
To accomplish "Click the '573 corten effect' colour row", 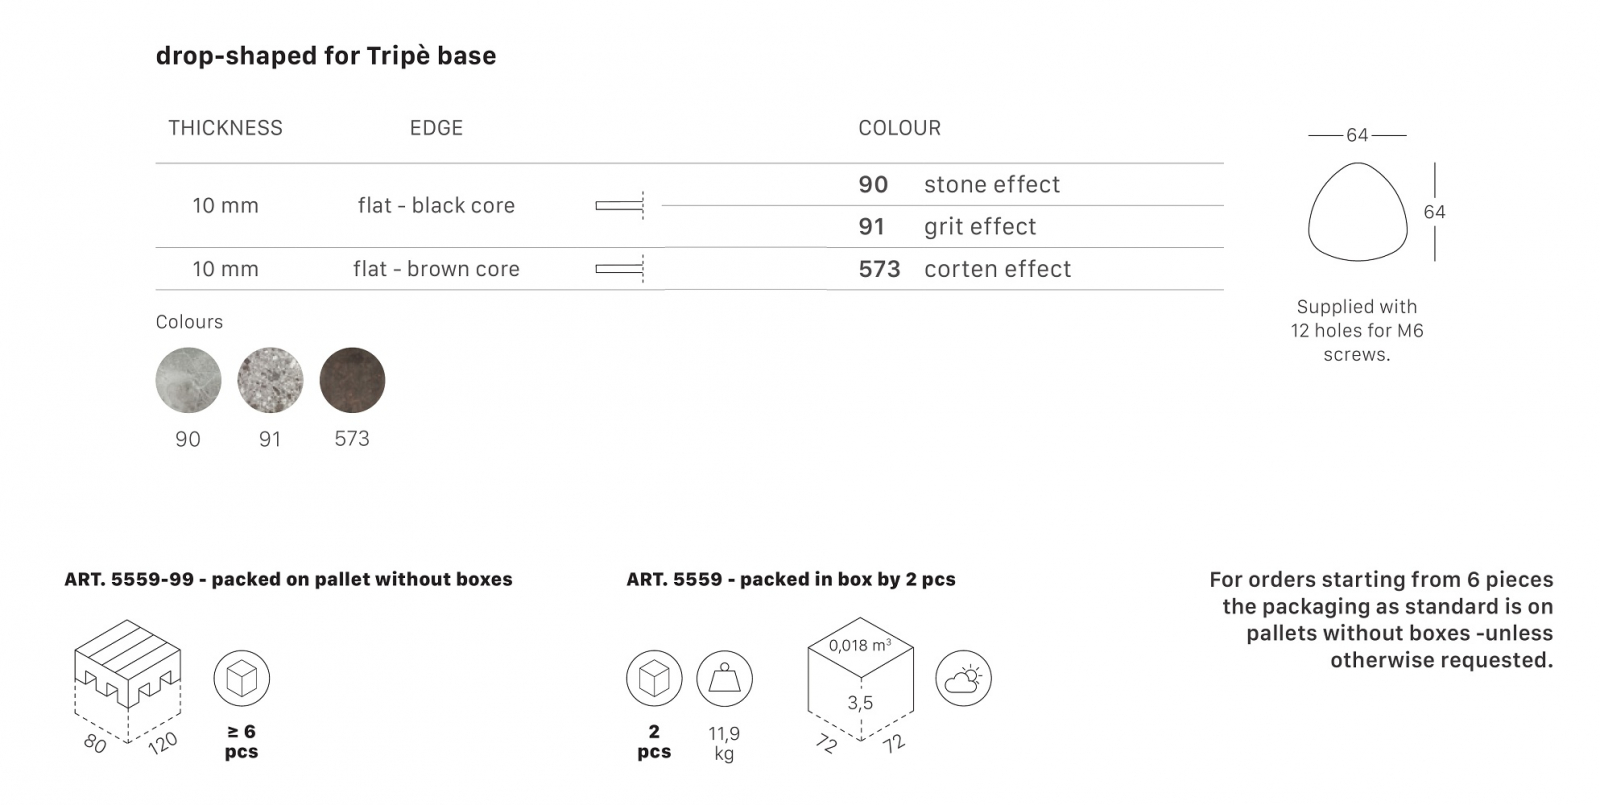I will 1026,269.
